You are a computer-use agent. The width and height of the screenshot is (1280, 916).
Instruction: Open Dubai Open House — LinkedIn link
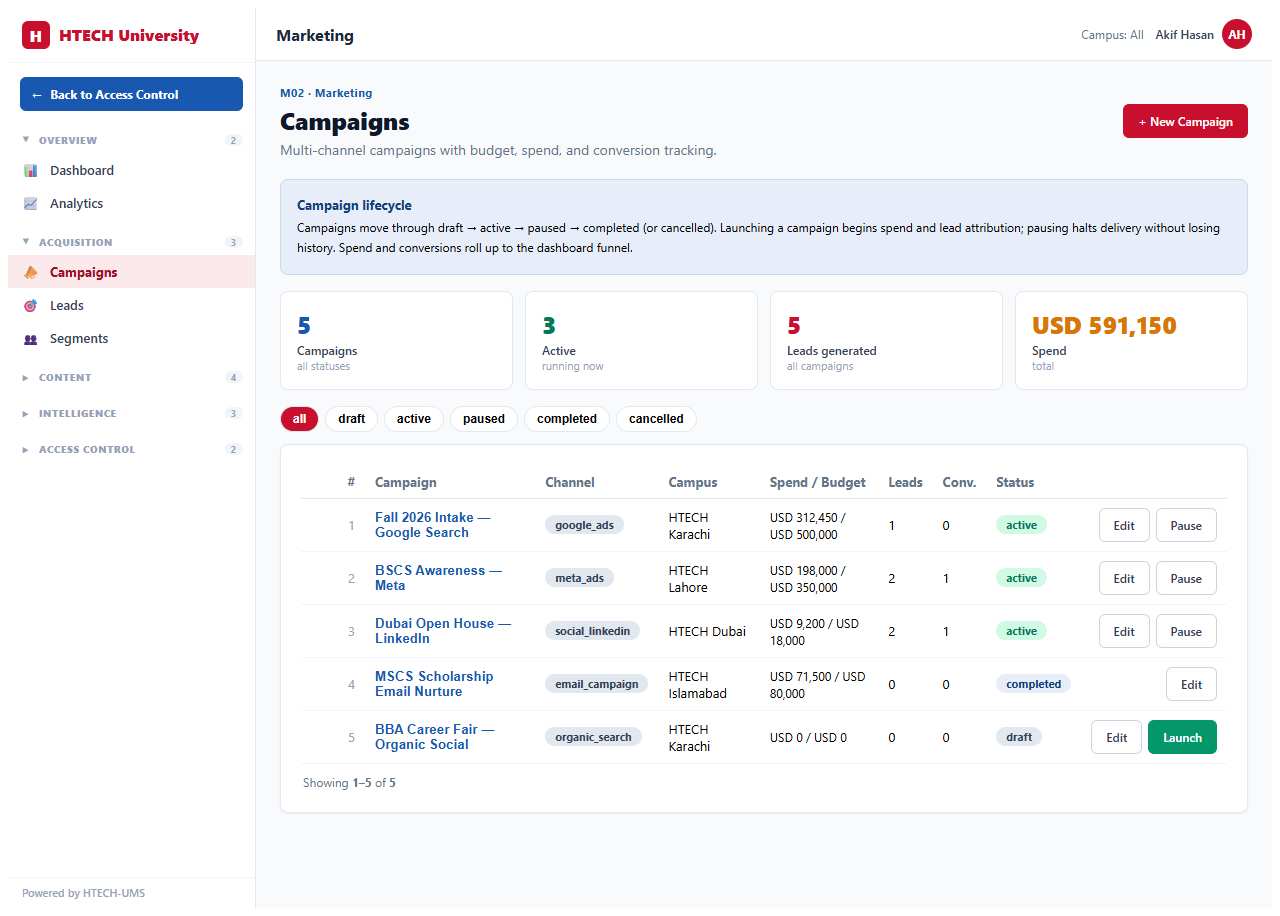coord(443,631)
